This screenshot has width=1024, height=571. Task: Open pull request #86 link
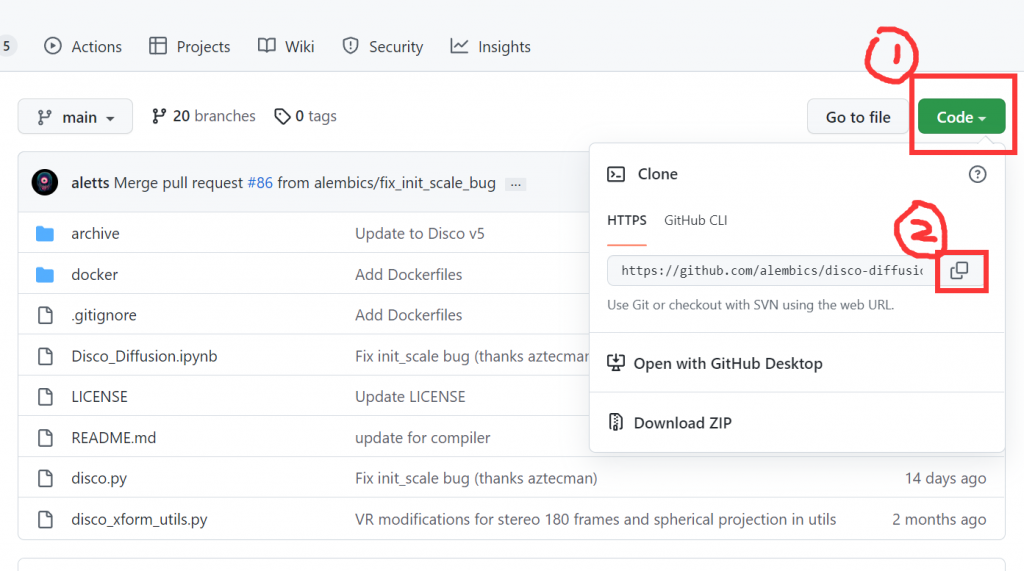pos(259,183)
